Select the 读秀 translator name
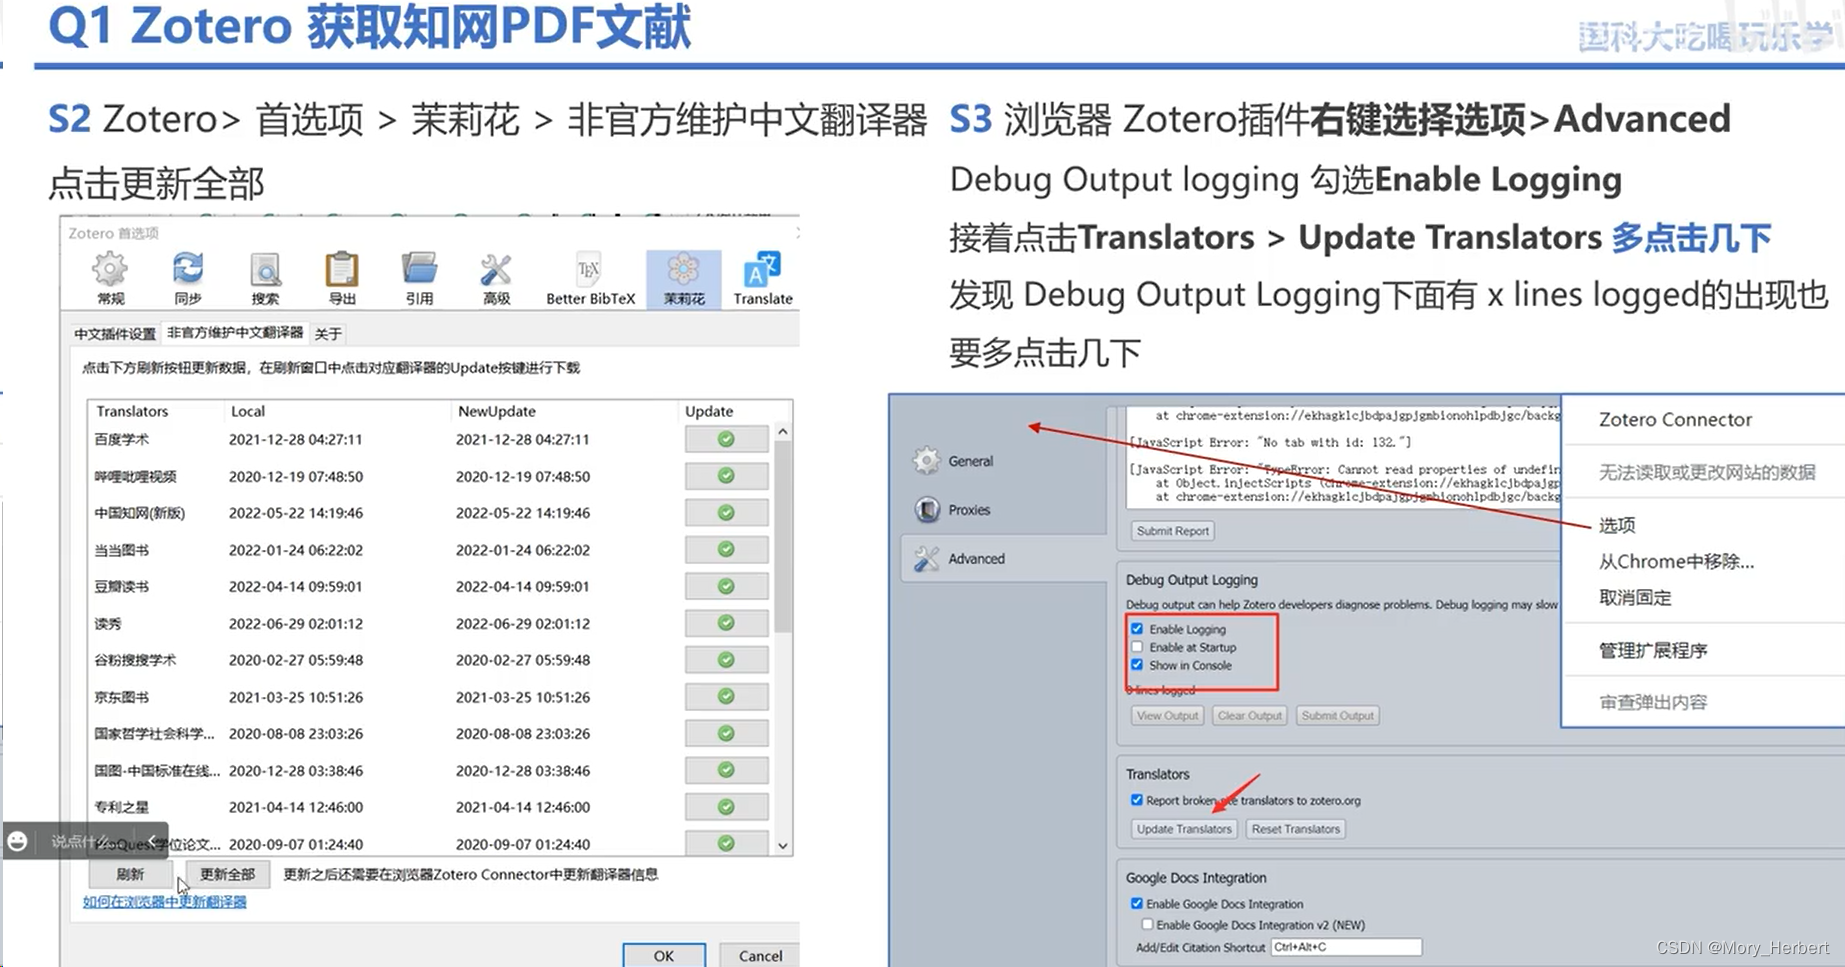1845x967 pixels. click(108, 623)
